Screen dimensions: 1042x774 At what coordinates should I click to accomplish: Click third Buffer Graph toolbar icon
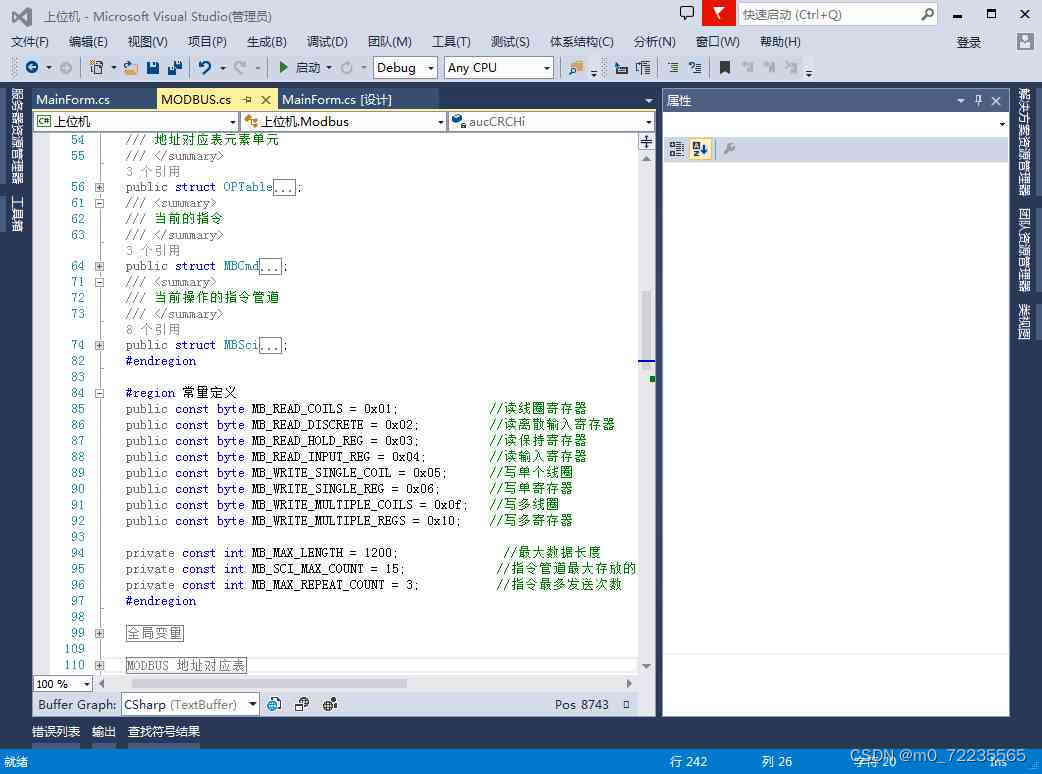[x=330, y=704]
